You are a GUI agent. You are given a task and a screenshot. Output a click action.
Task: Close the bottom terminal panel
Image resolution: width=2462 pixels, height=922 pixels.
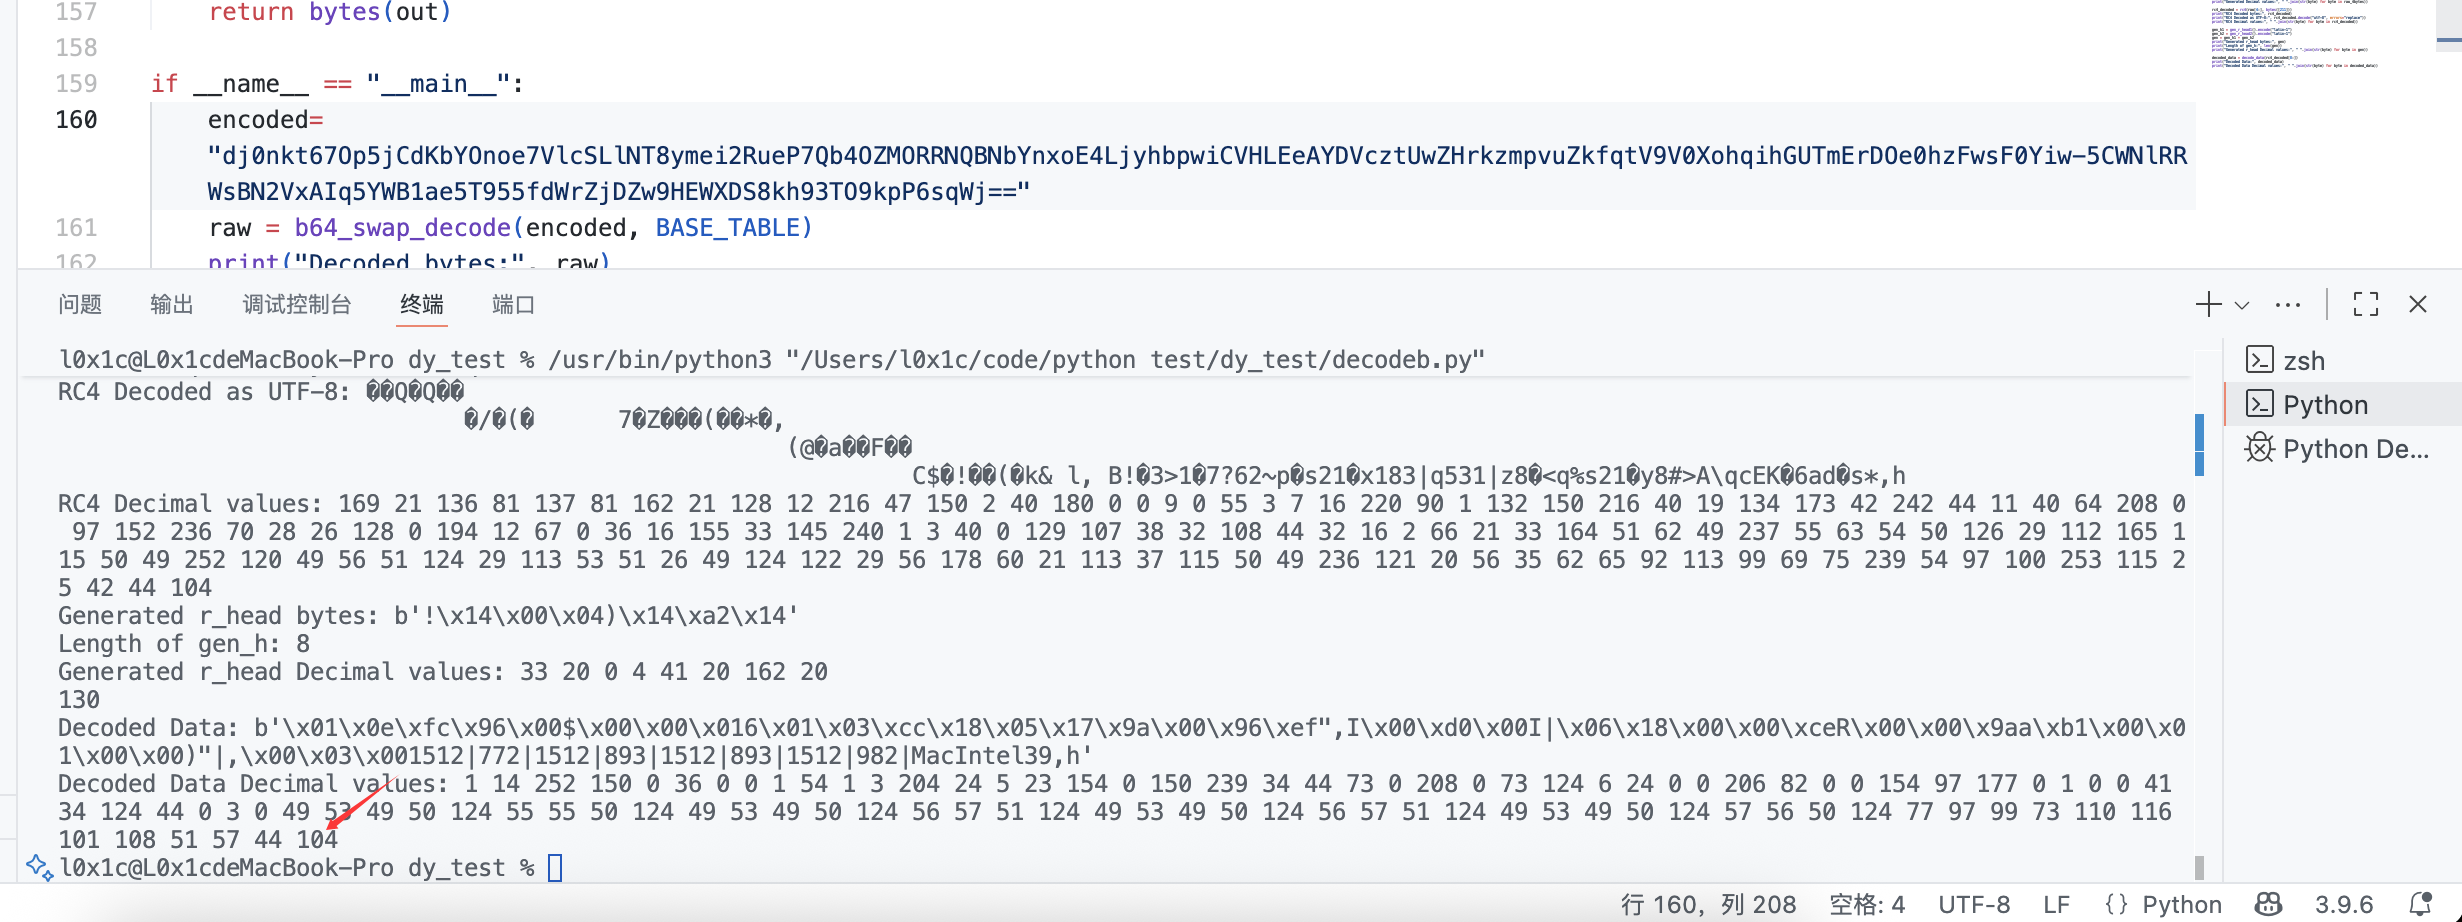click(2418, 304)
